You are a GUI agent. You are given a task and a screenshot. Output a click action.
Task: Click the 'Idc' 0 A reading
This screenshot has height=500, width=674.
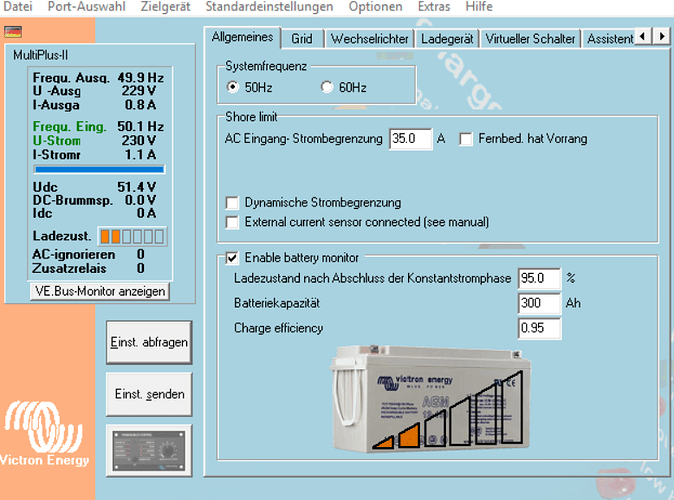(x=95, y=213)
